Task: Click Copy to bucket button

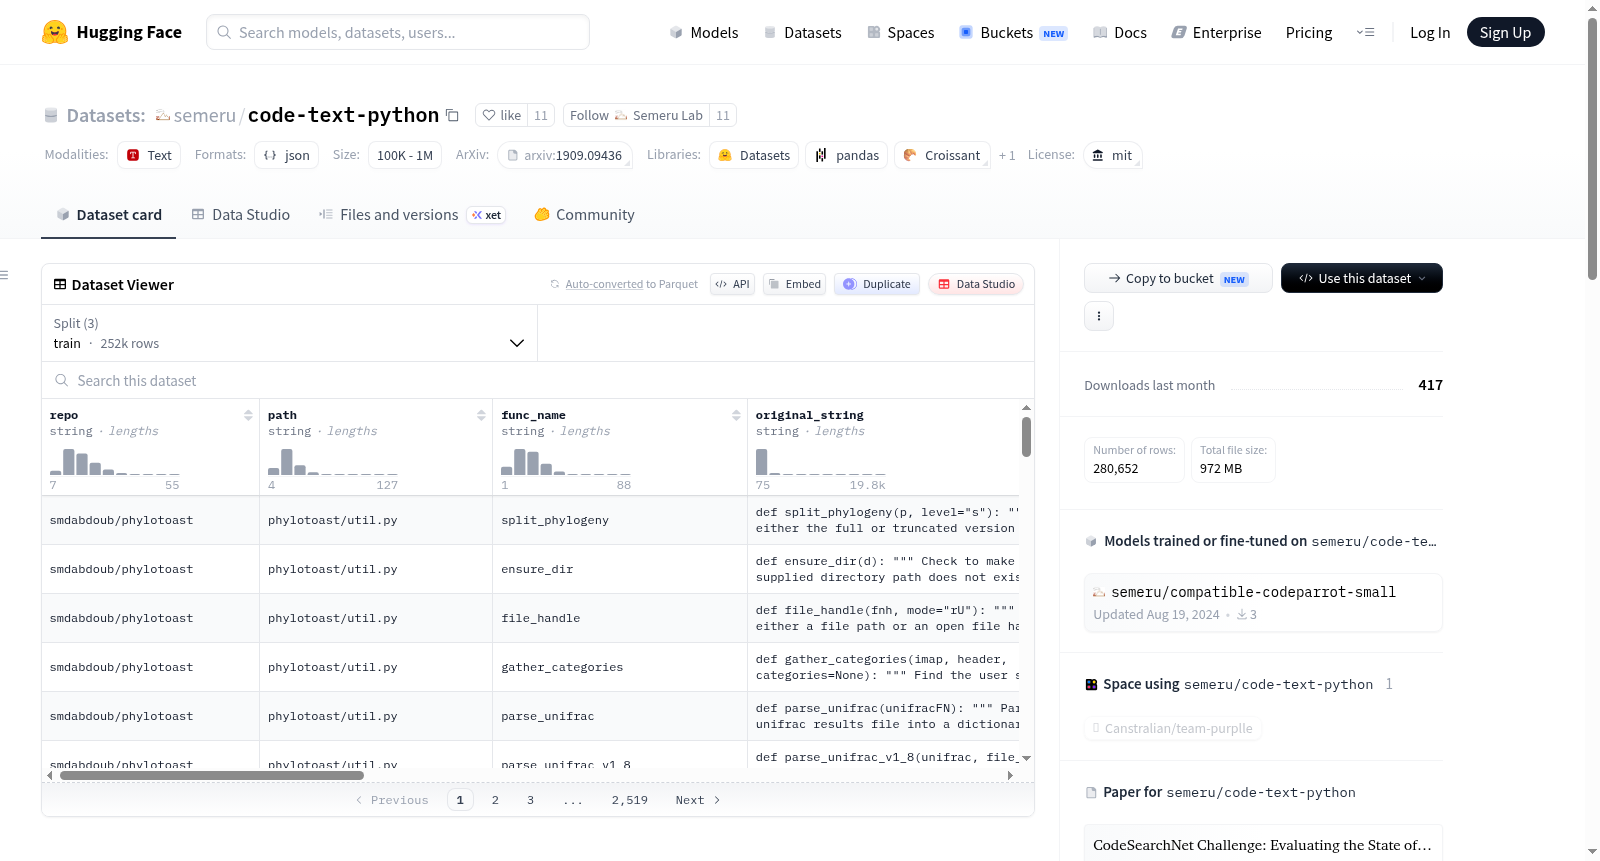Action: point(1178,278)
